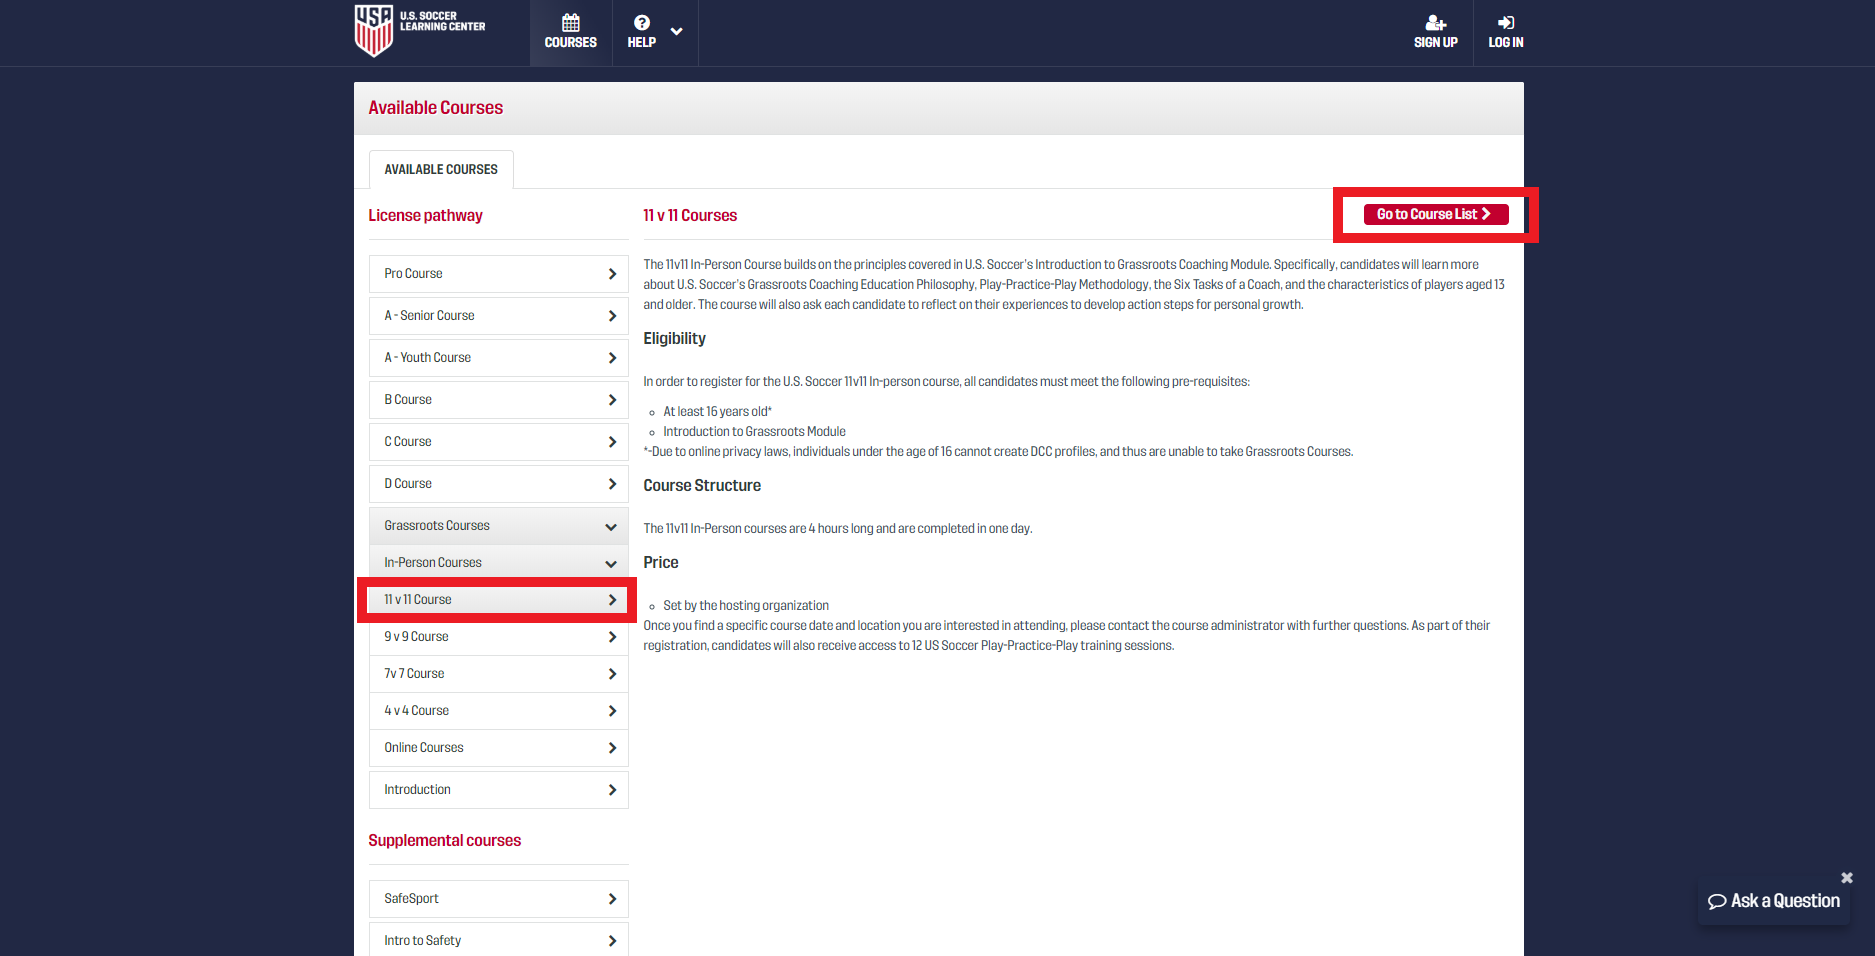Viewport: 1875px width, 956px height.
Task: Click the Log In arrow icon
Action: pos(1506,23)
